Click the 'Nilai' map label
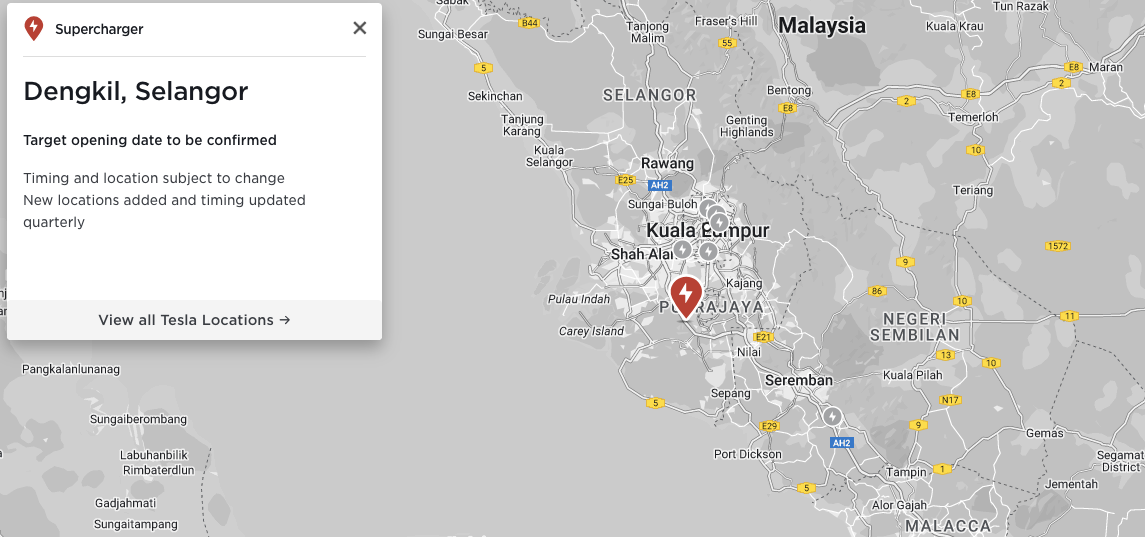Screen dimensions: 1145x537 (x=748, y=352)
